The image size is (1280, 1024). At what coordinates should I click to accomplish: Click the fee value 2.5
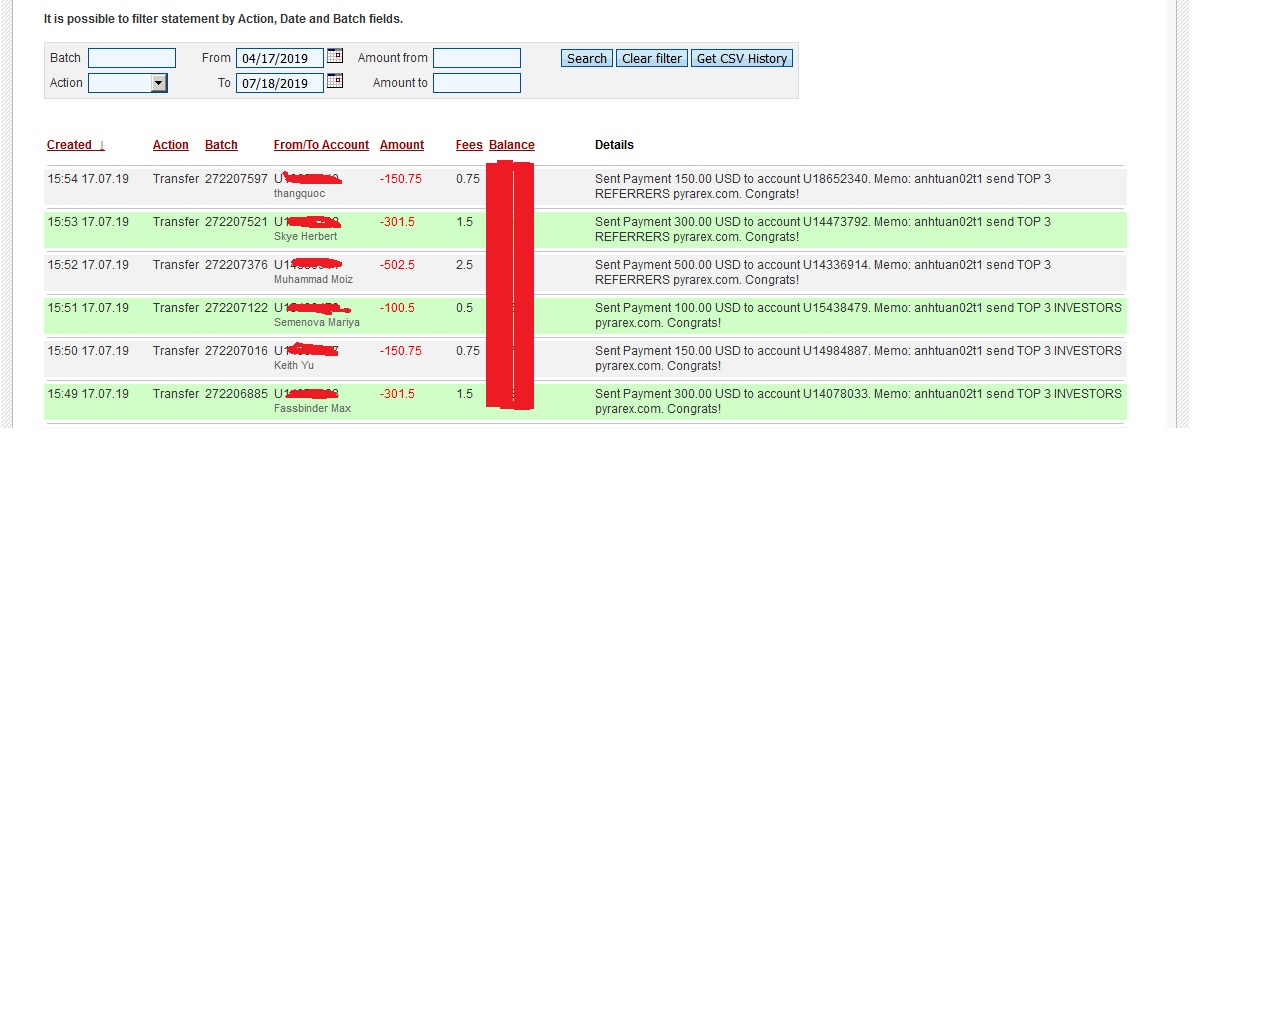pyautogui.click(x=464, y=265)
